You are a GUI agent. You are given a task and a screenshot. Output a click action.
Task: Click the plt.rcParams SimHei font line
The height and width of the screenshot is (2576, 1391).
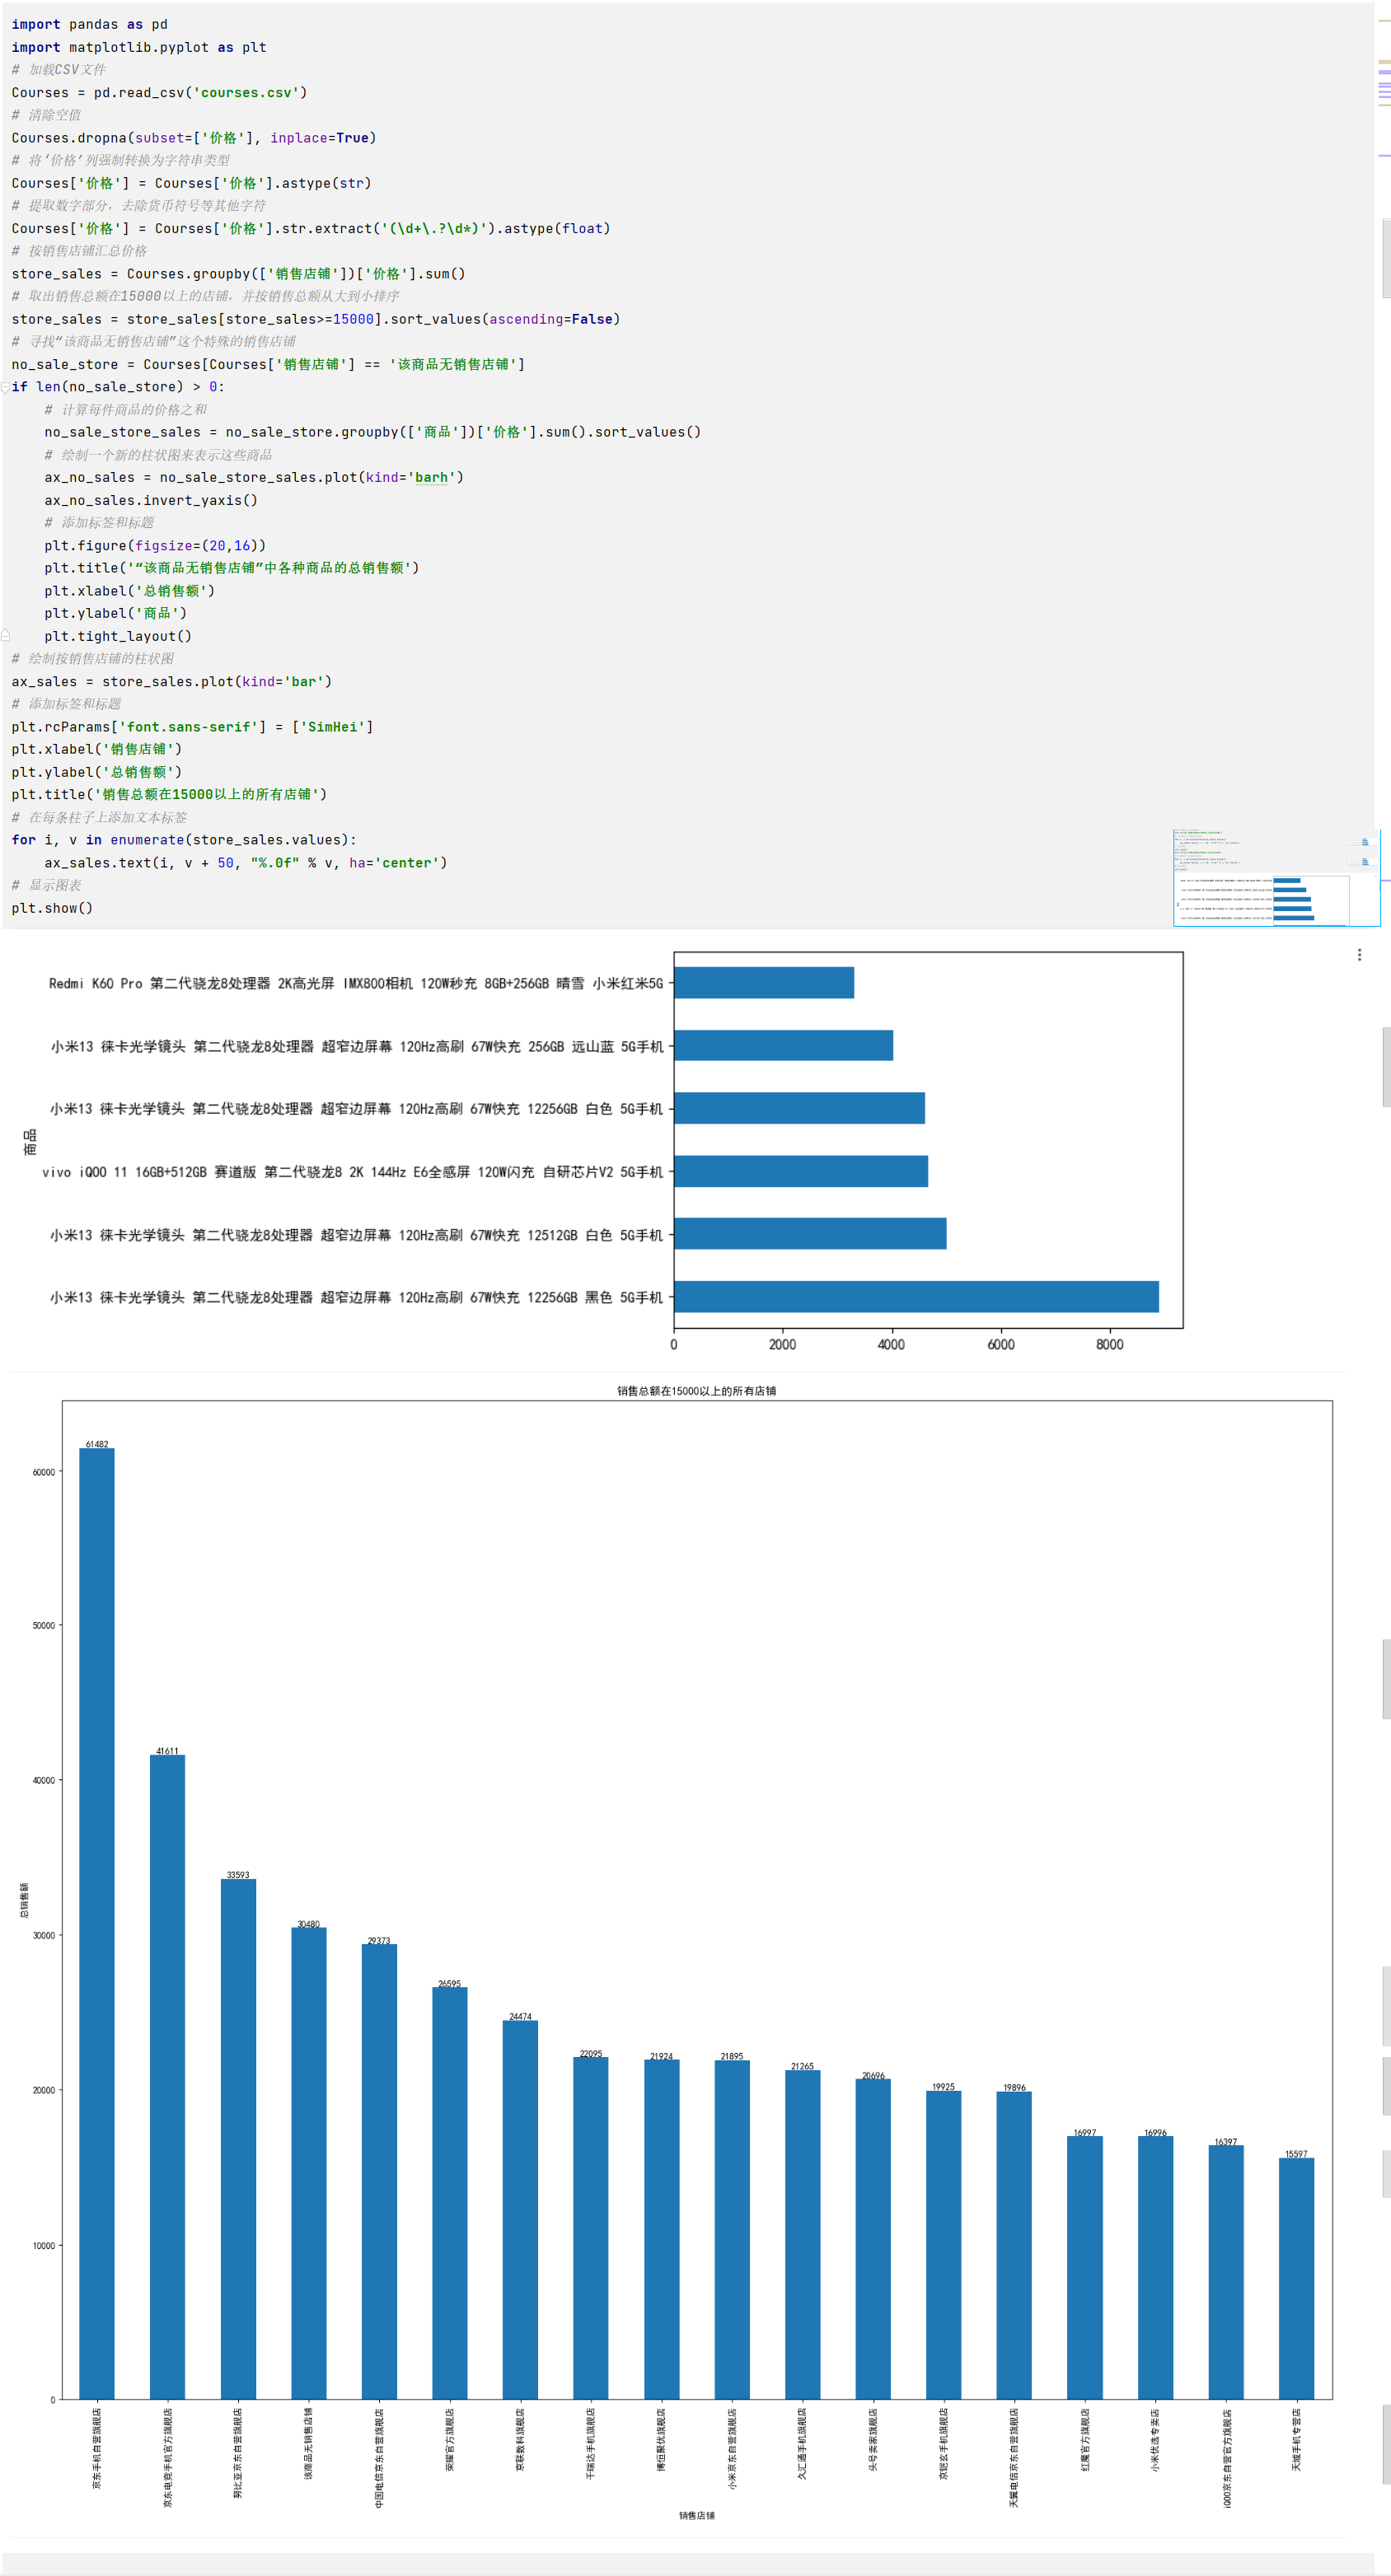193,727
